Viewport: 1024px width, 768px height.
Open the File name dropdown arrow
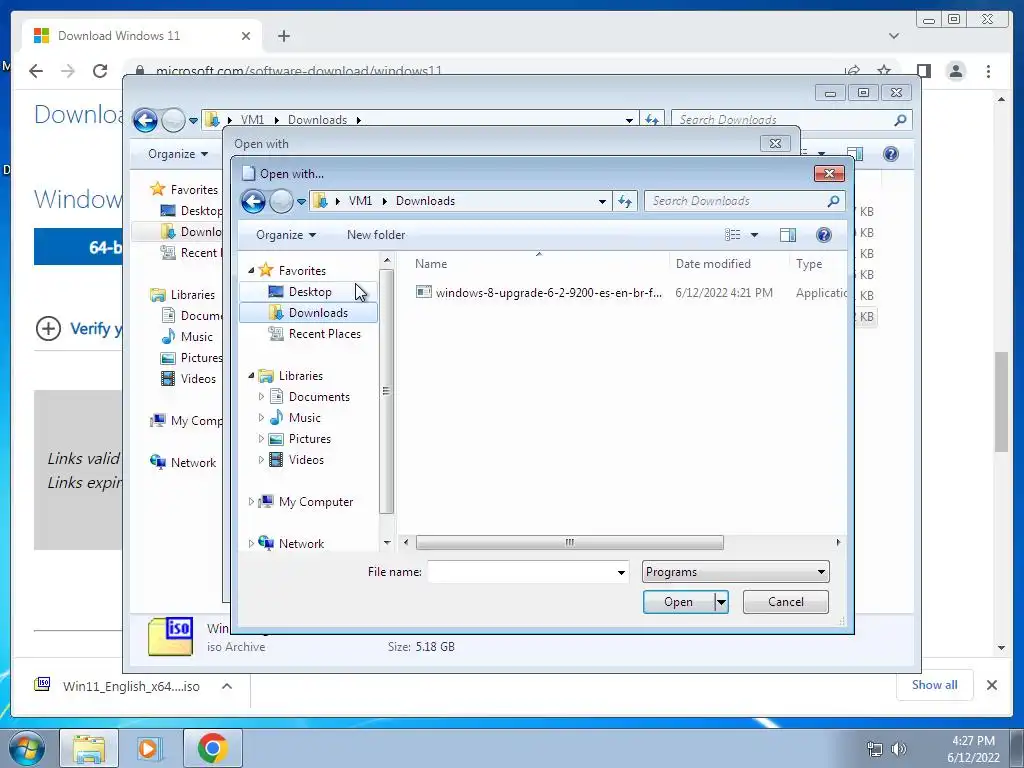coord(621,573)
